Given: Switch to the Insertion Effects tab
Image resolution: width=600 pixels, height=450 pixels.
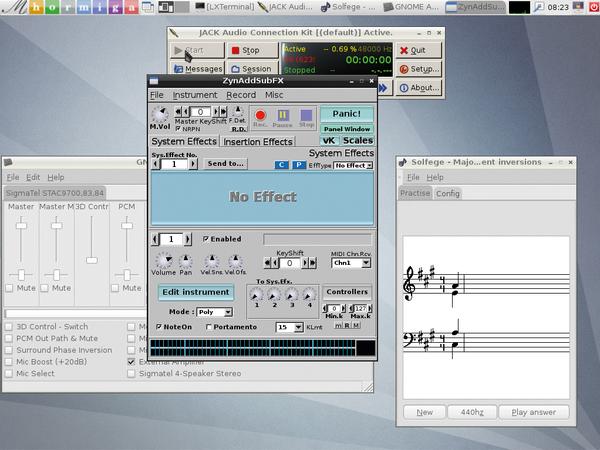Looking at the screenshot, I should point(258,142).
